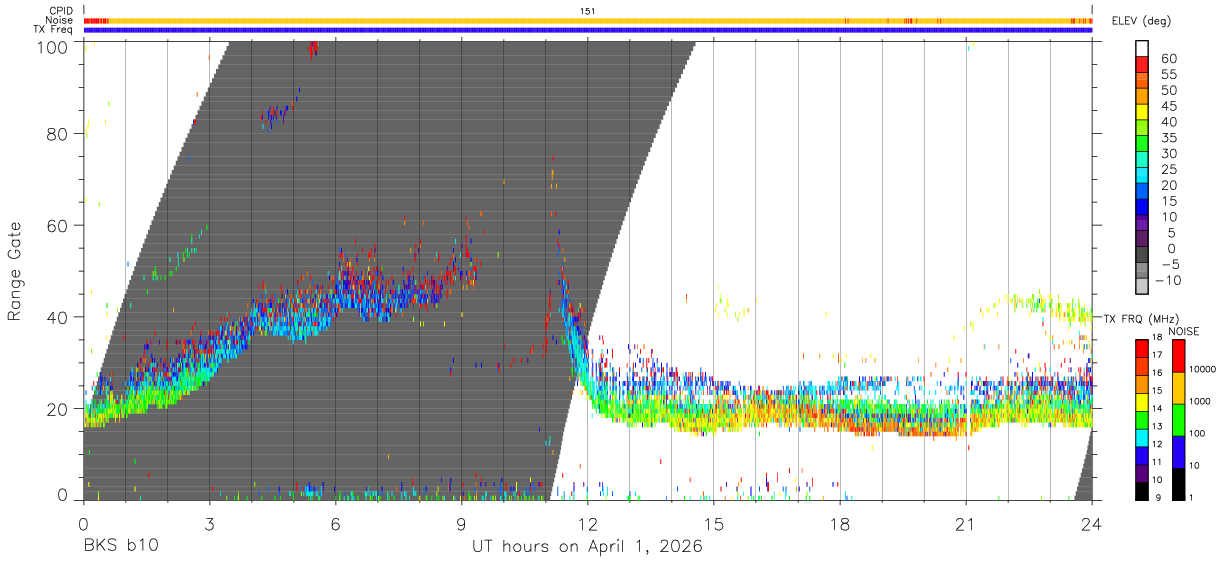Click the NOISE legend label '100'
Viewport: 1228px width, 567px height.
pos(1198,434)
